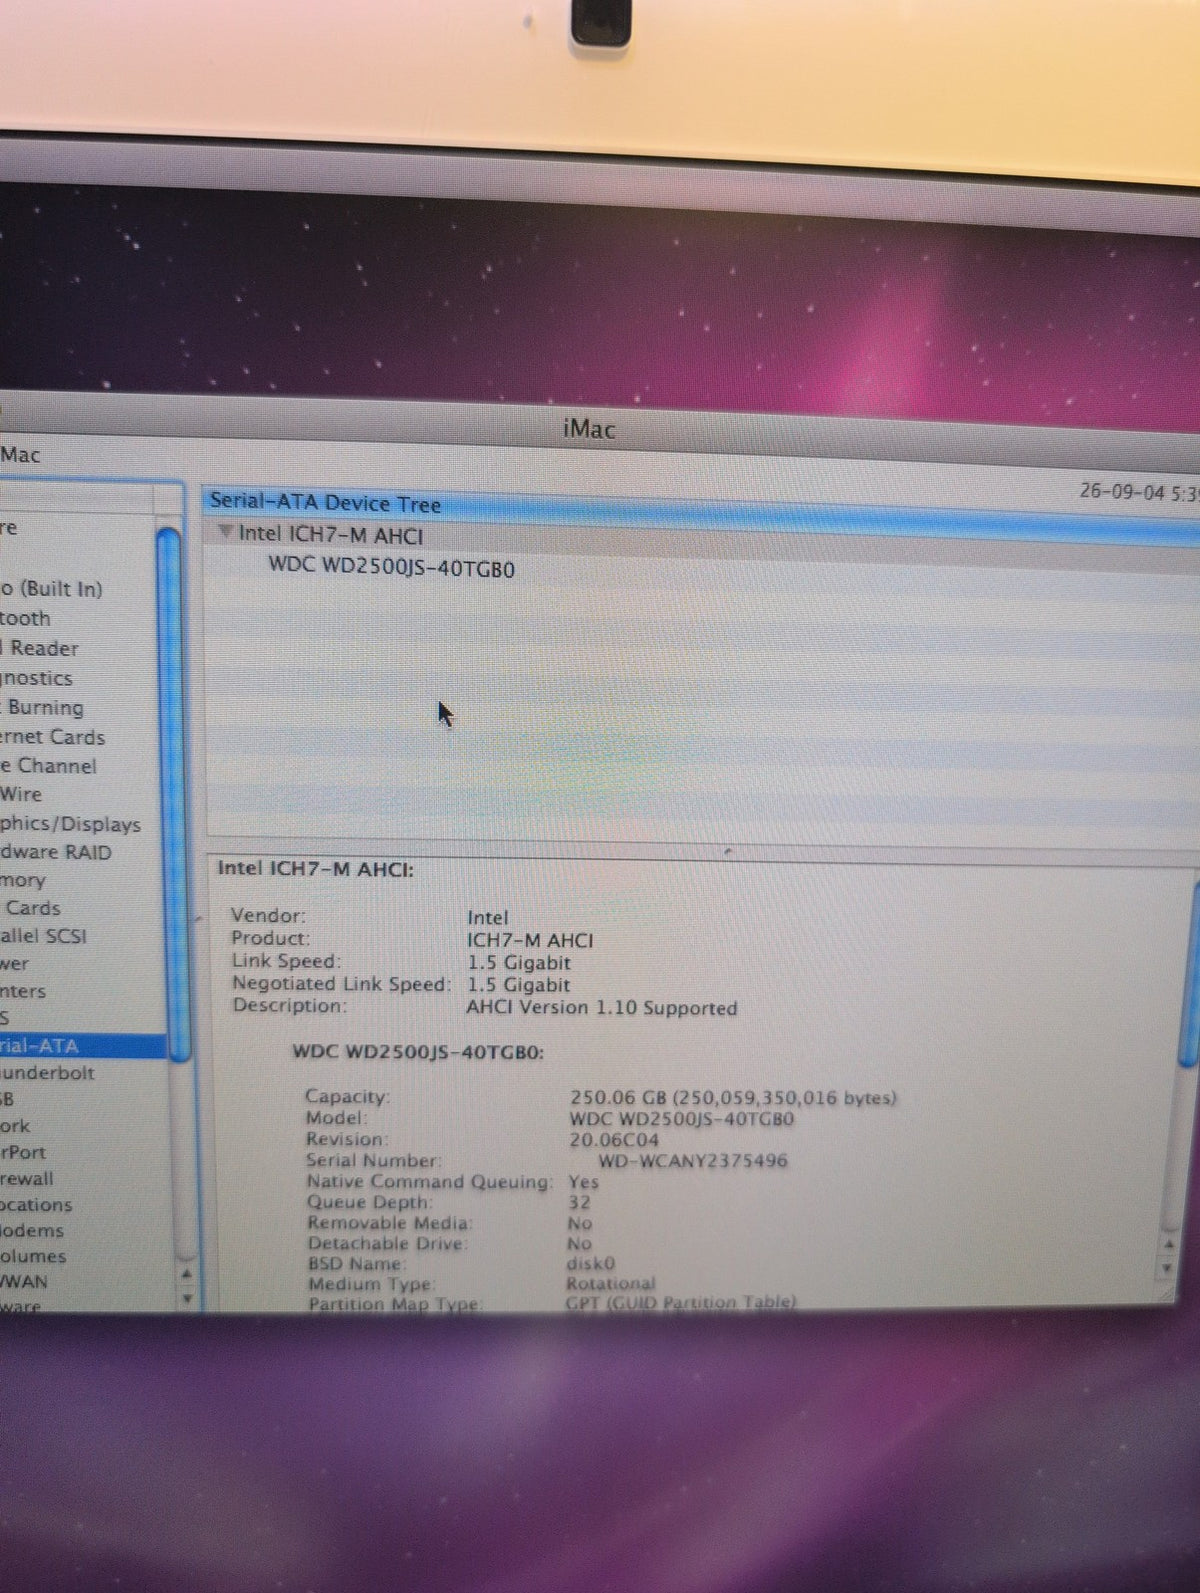
Task: Open the Thunderbolt sidebar entry
Action: pos(47,1073)
